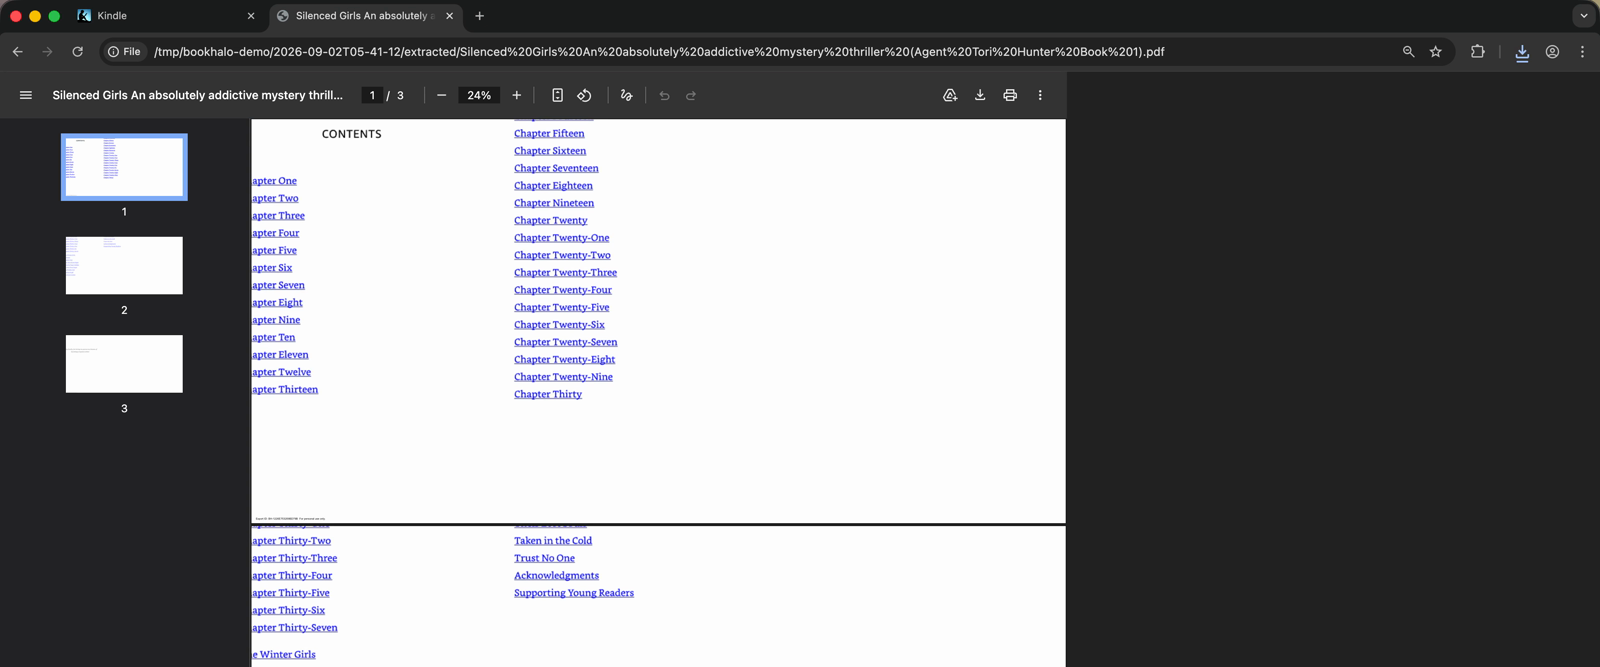This screenshot has height=667, width=1600.
Task: Open the Chrome three-dot menu
Action: pos(1582,52)
